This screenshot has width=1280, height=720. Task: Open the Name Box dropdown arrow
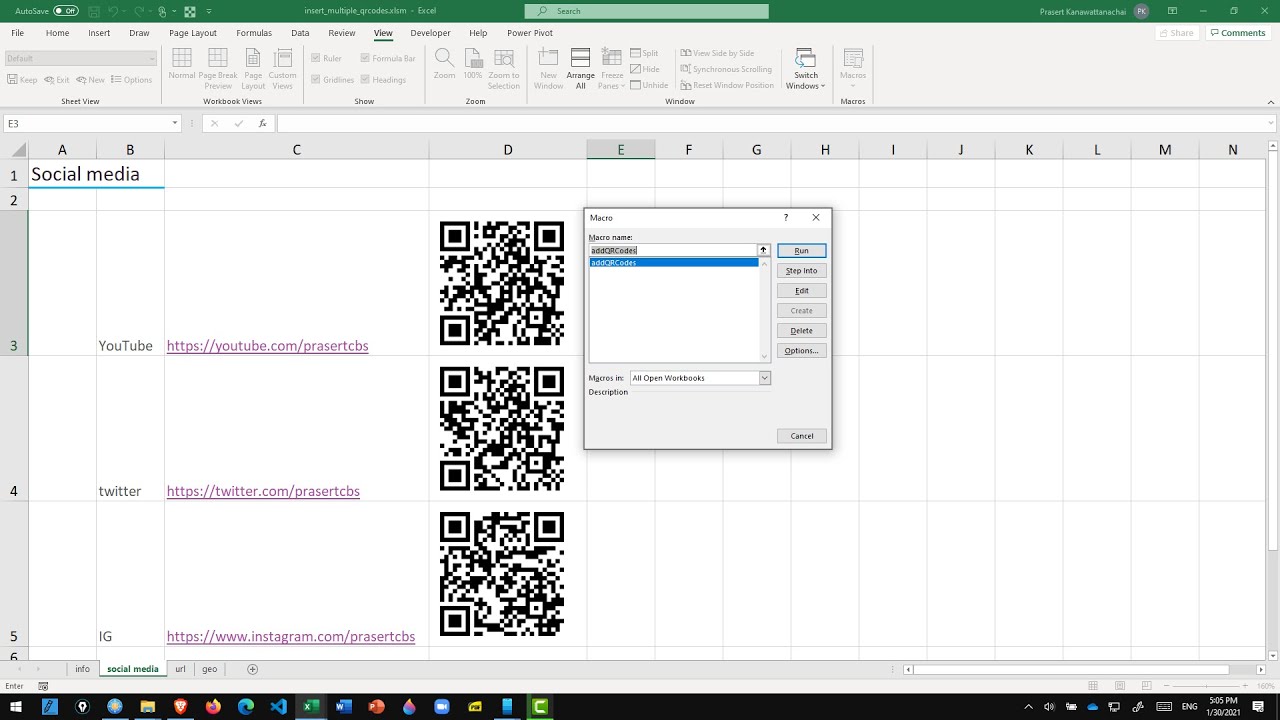point(175,124)
